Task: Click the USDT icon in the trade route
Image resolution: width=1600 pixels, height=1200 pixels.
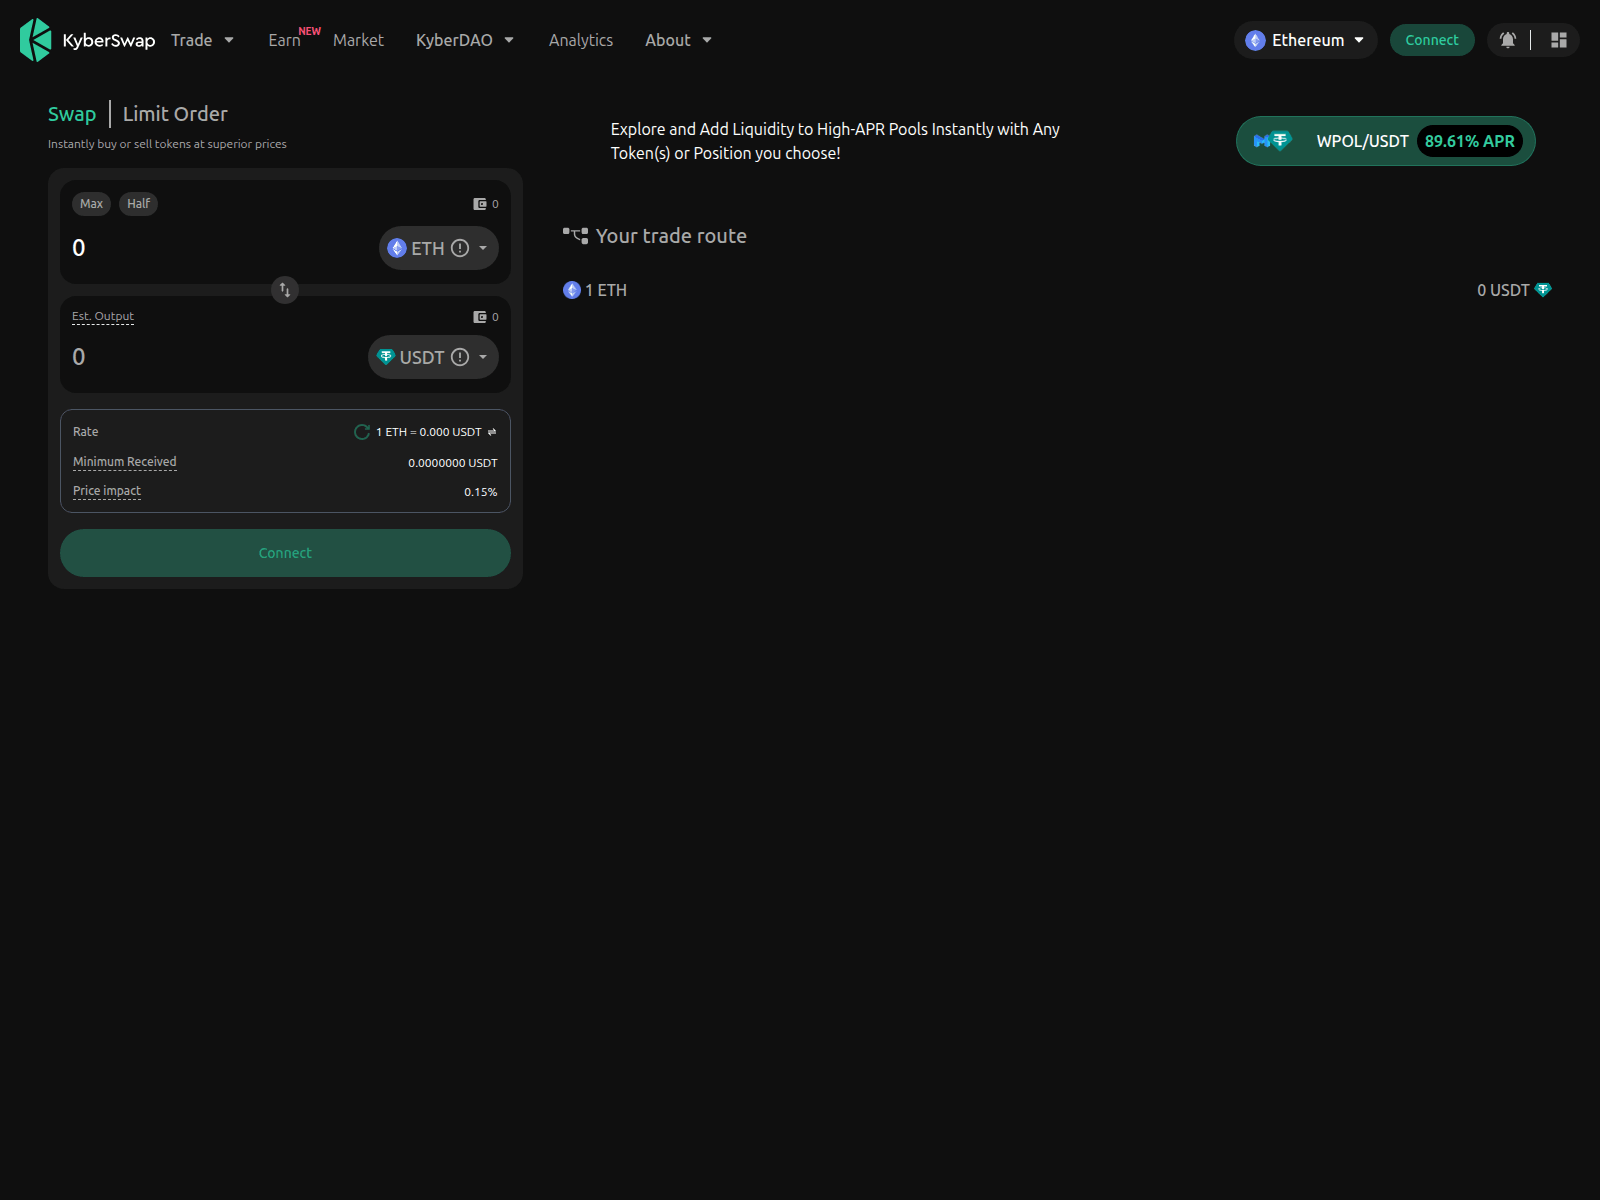Action: [x=1543, y=290]
